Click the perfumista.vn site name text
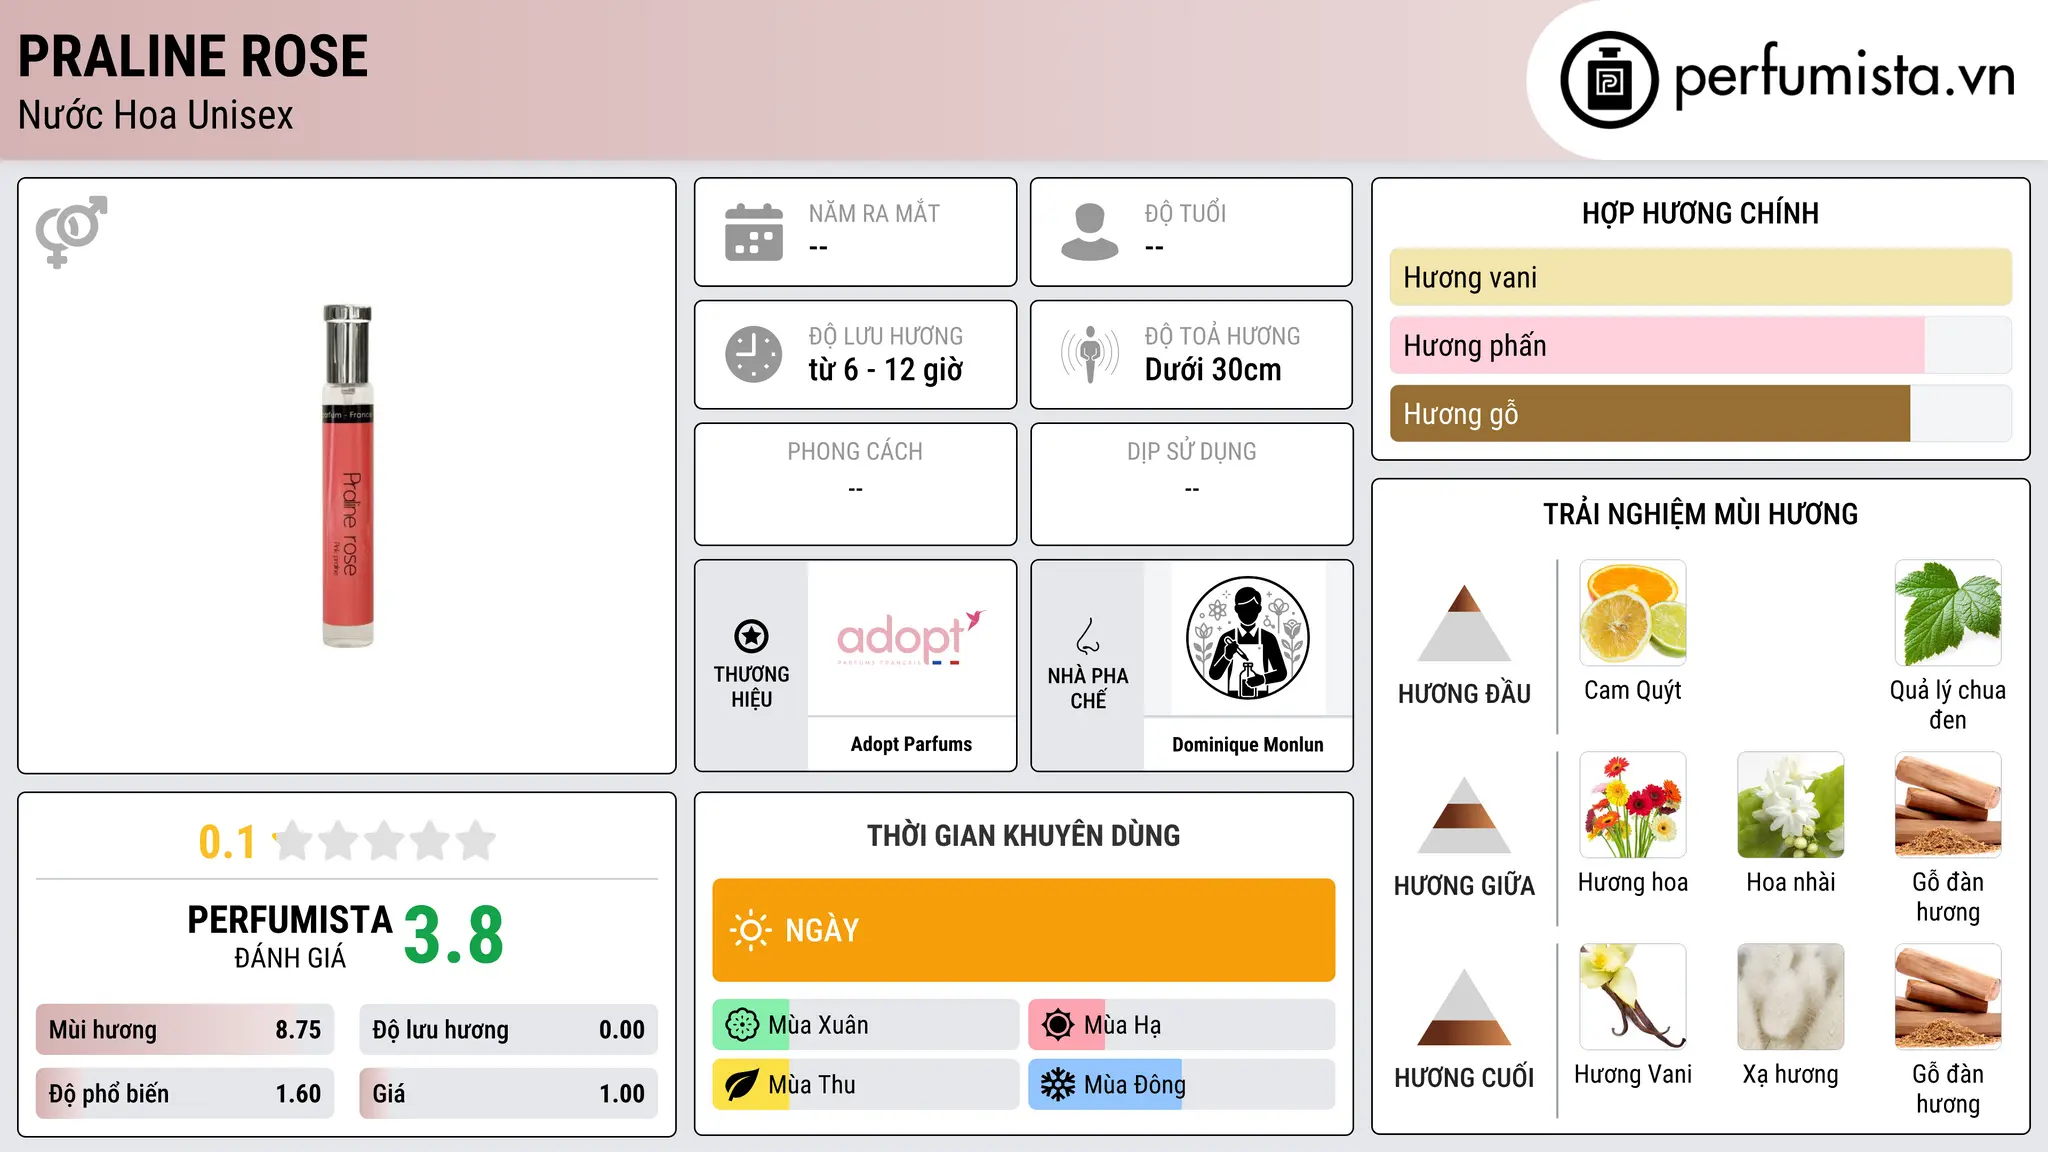This screenshot has width=2048, height=1152. click(x=1845, y=76)
